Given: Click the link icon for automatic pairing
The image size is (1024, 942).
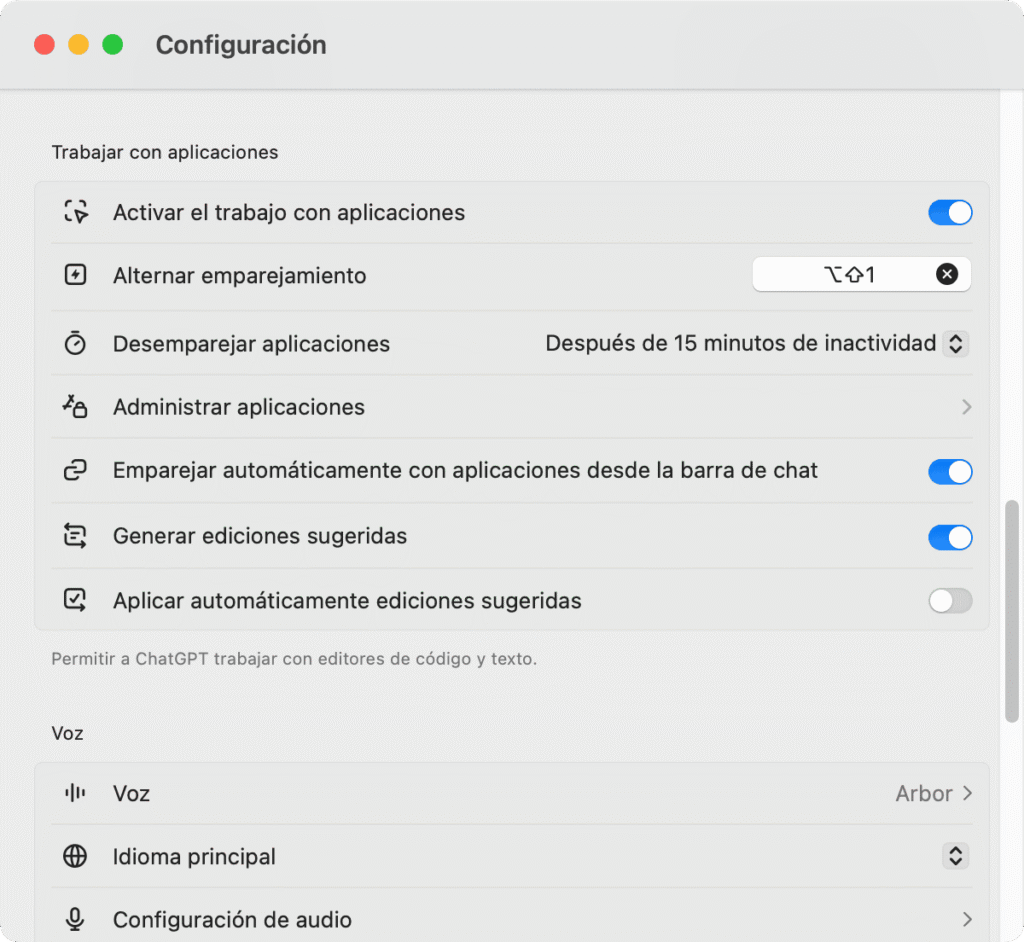Looking at the screenshot, I should coord(75,472).
